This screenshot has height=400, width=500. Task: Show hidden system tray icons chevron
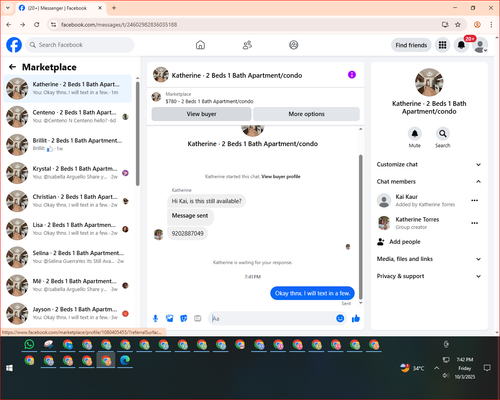(436, 368)
